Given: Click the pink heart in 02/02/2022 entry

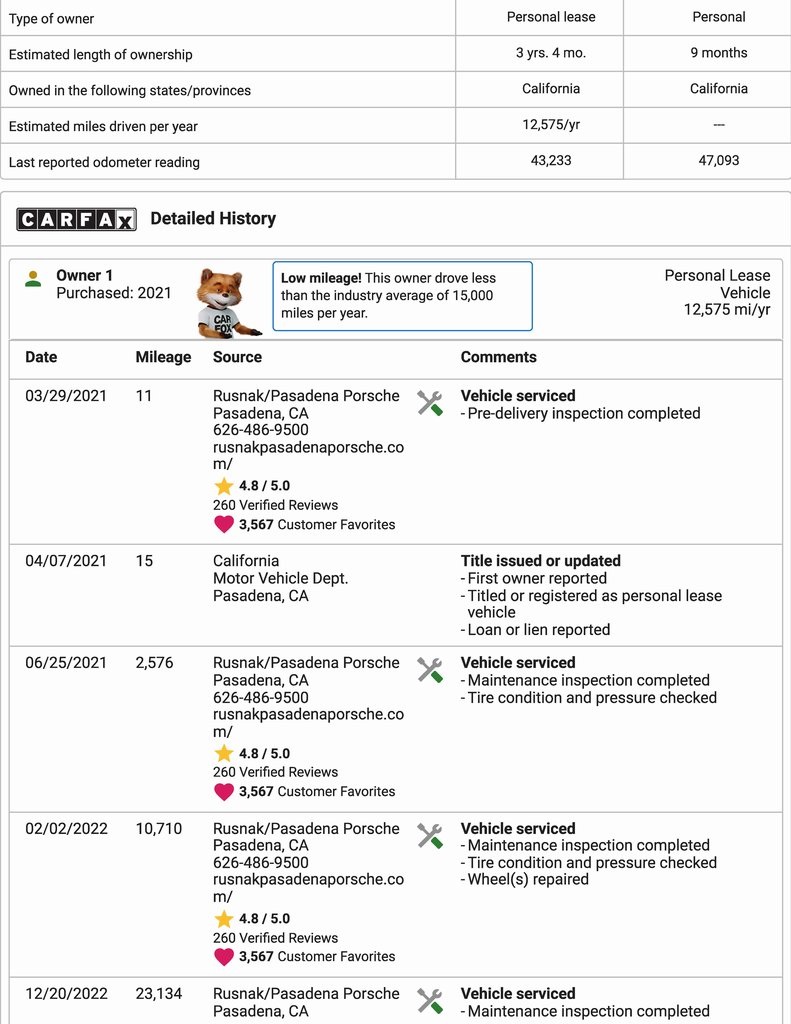Looking at the screenshot, I should (224, 956).
